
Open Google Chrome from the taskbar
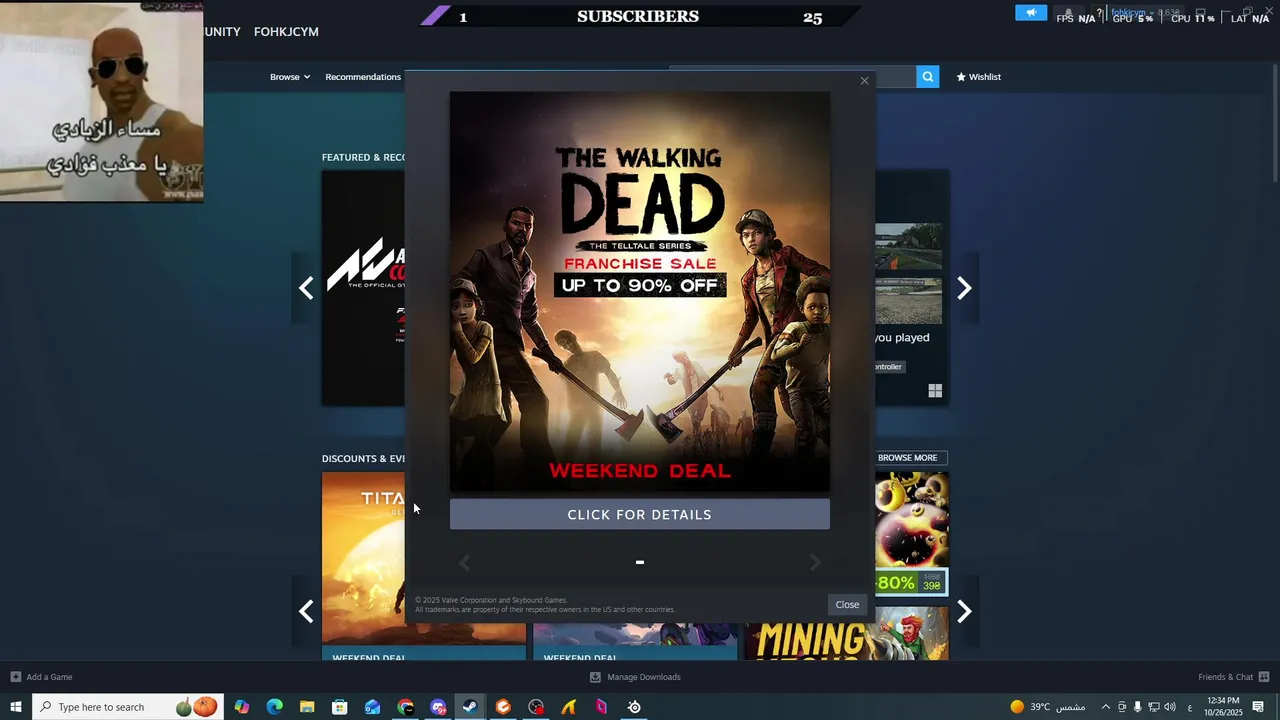(405, 707)
